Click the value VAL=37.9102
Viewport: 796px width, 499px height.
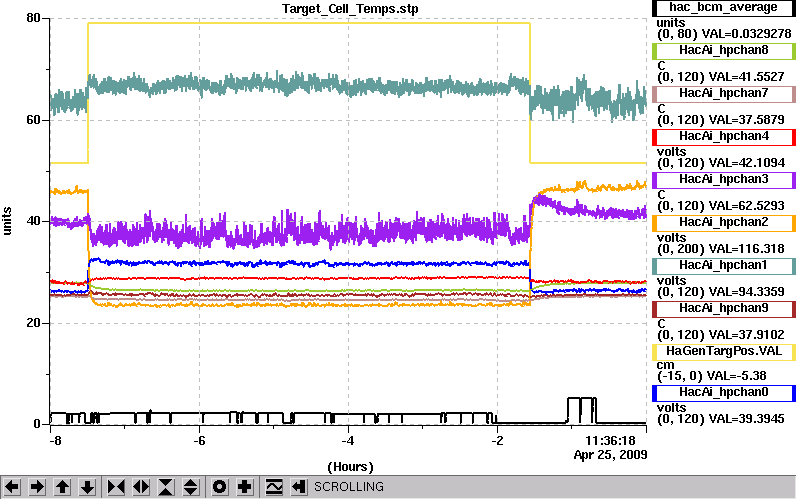click(x=746, y=335)
